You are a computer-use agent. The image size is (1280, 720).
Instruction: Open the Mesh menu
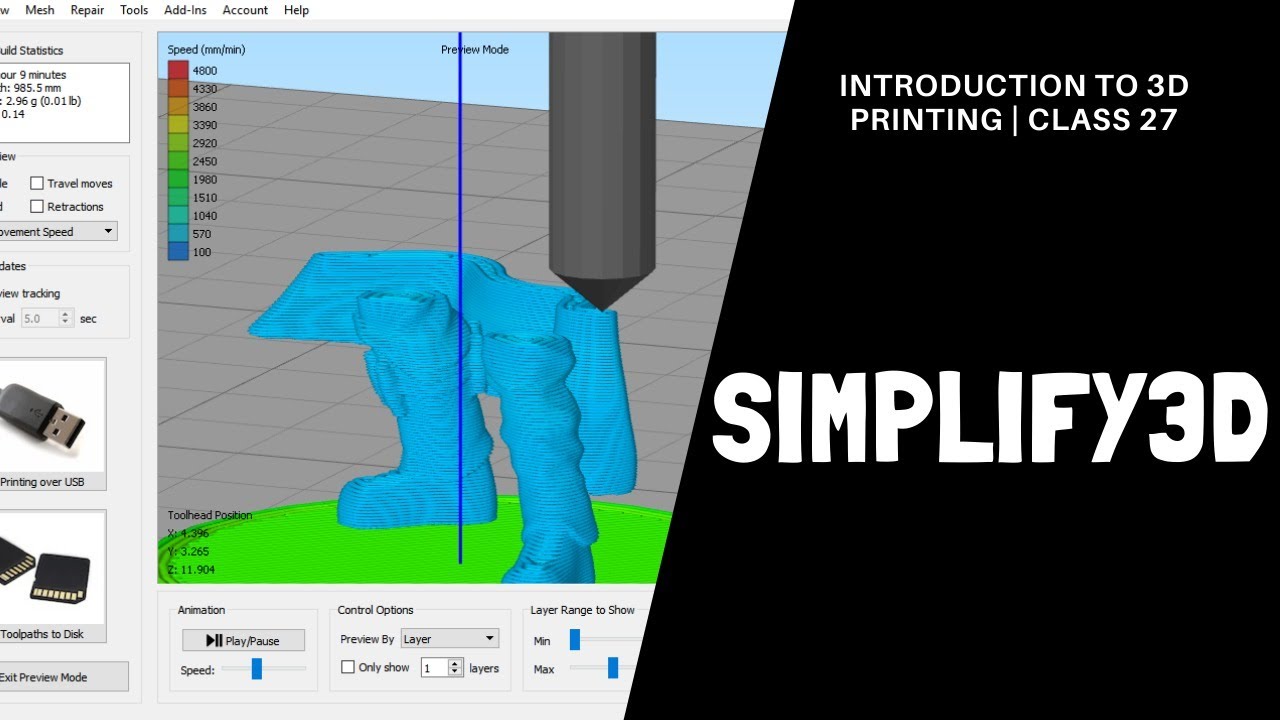pyautogui.click(x=39, y=10)
